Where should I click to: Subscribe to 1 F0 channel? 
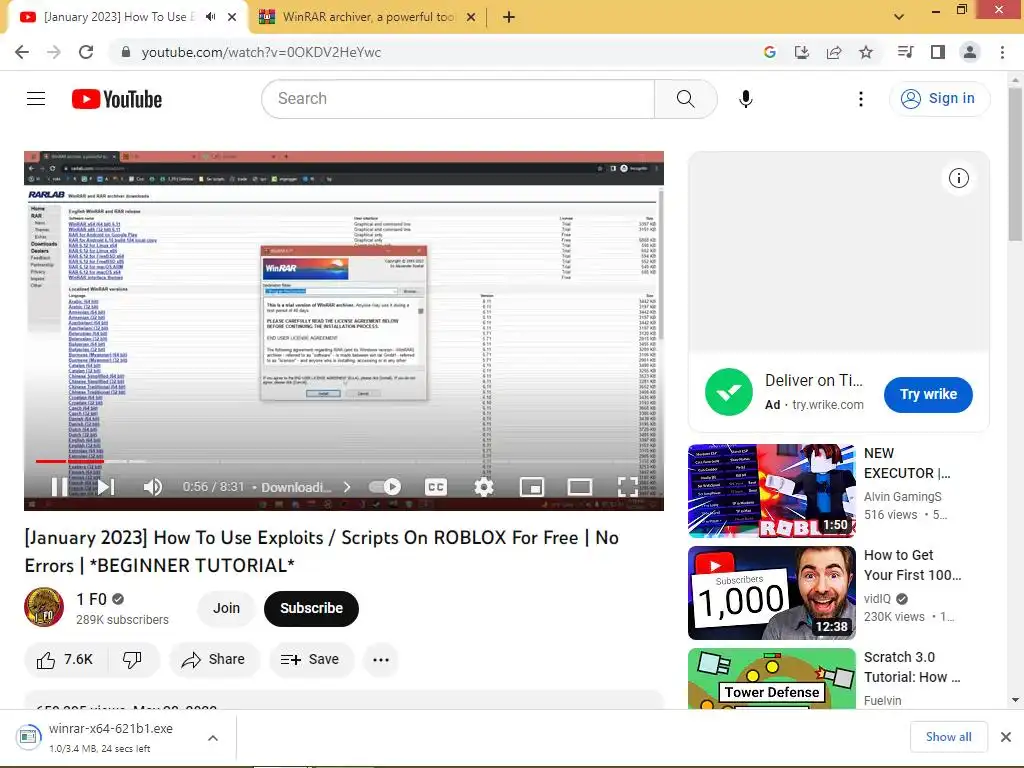coord(312,608)
